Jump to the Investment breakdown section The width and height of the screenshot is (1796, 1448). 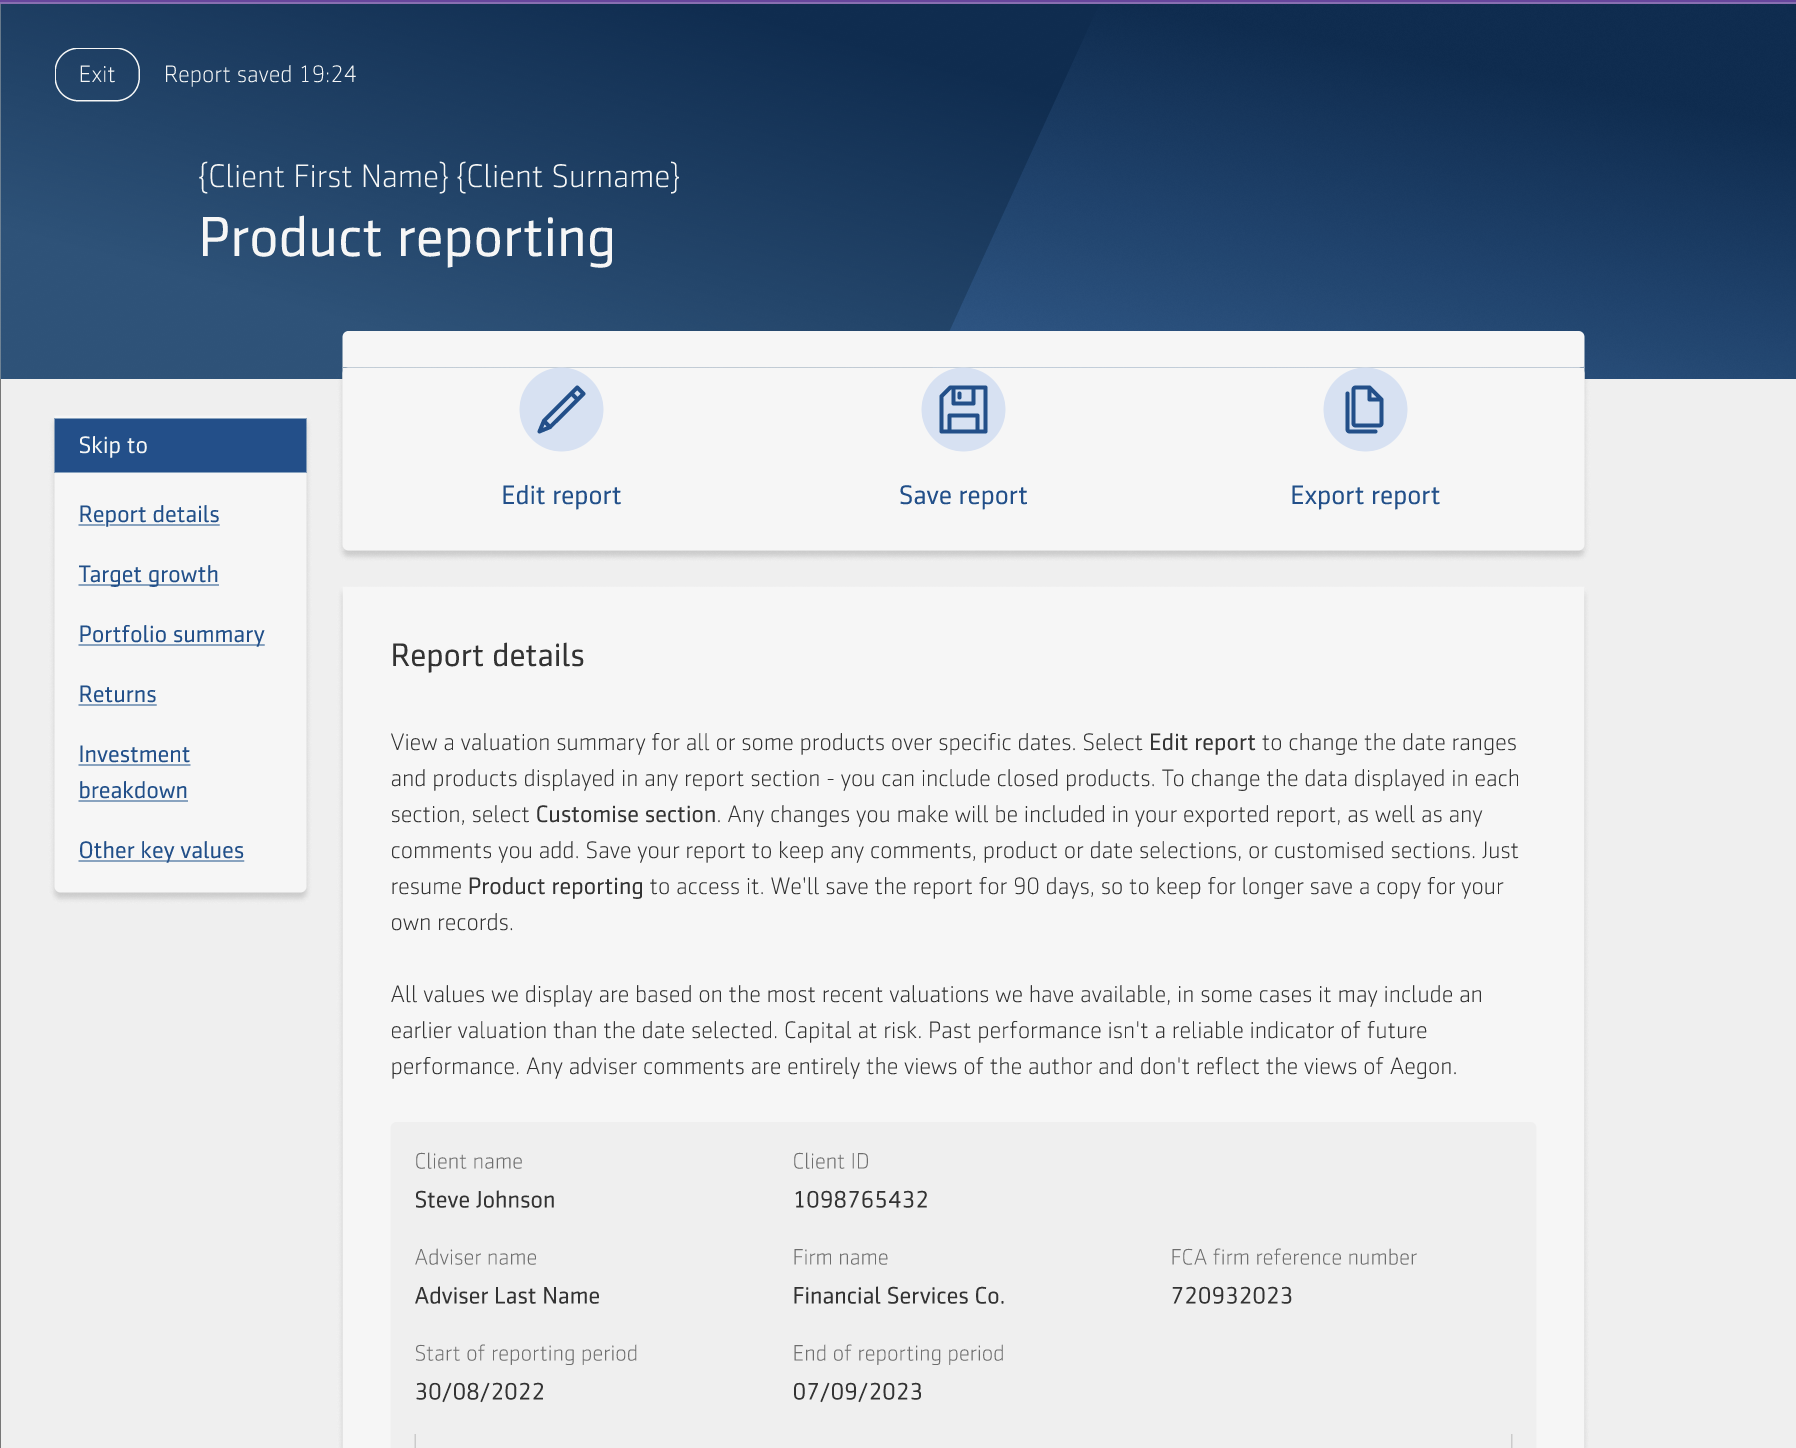134,772
